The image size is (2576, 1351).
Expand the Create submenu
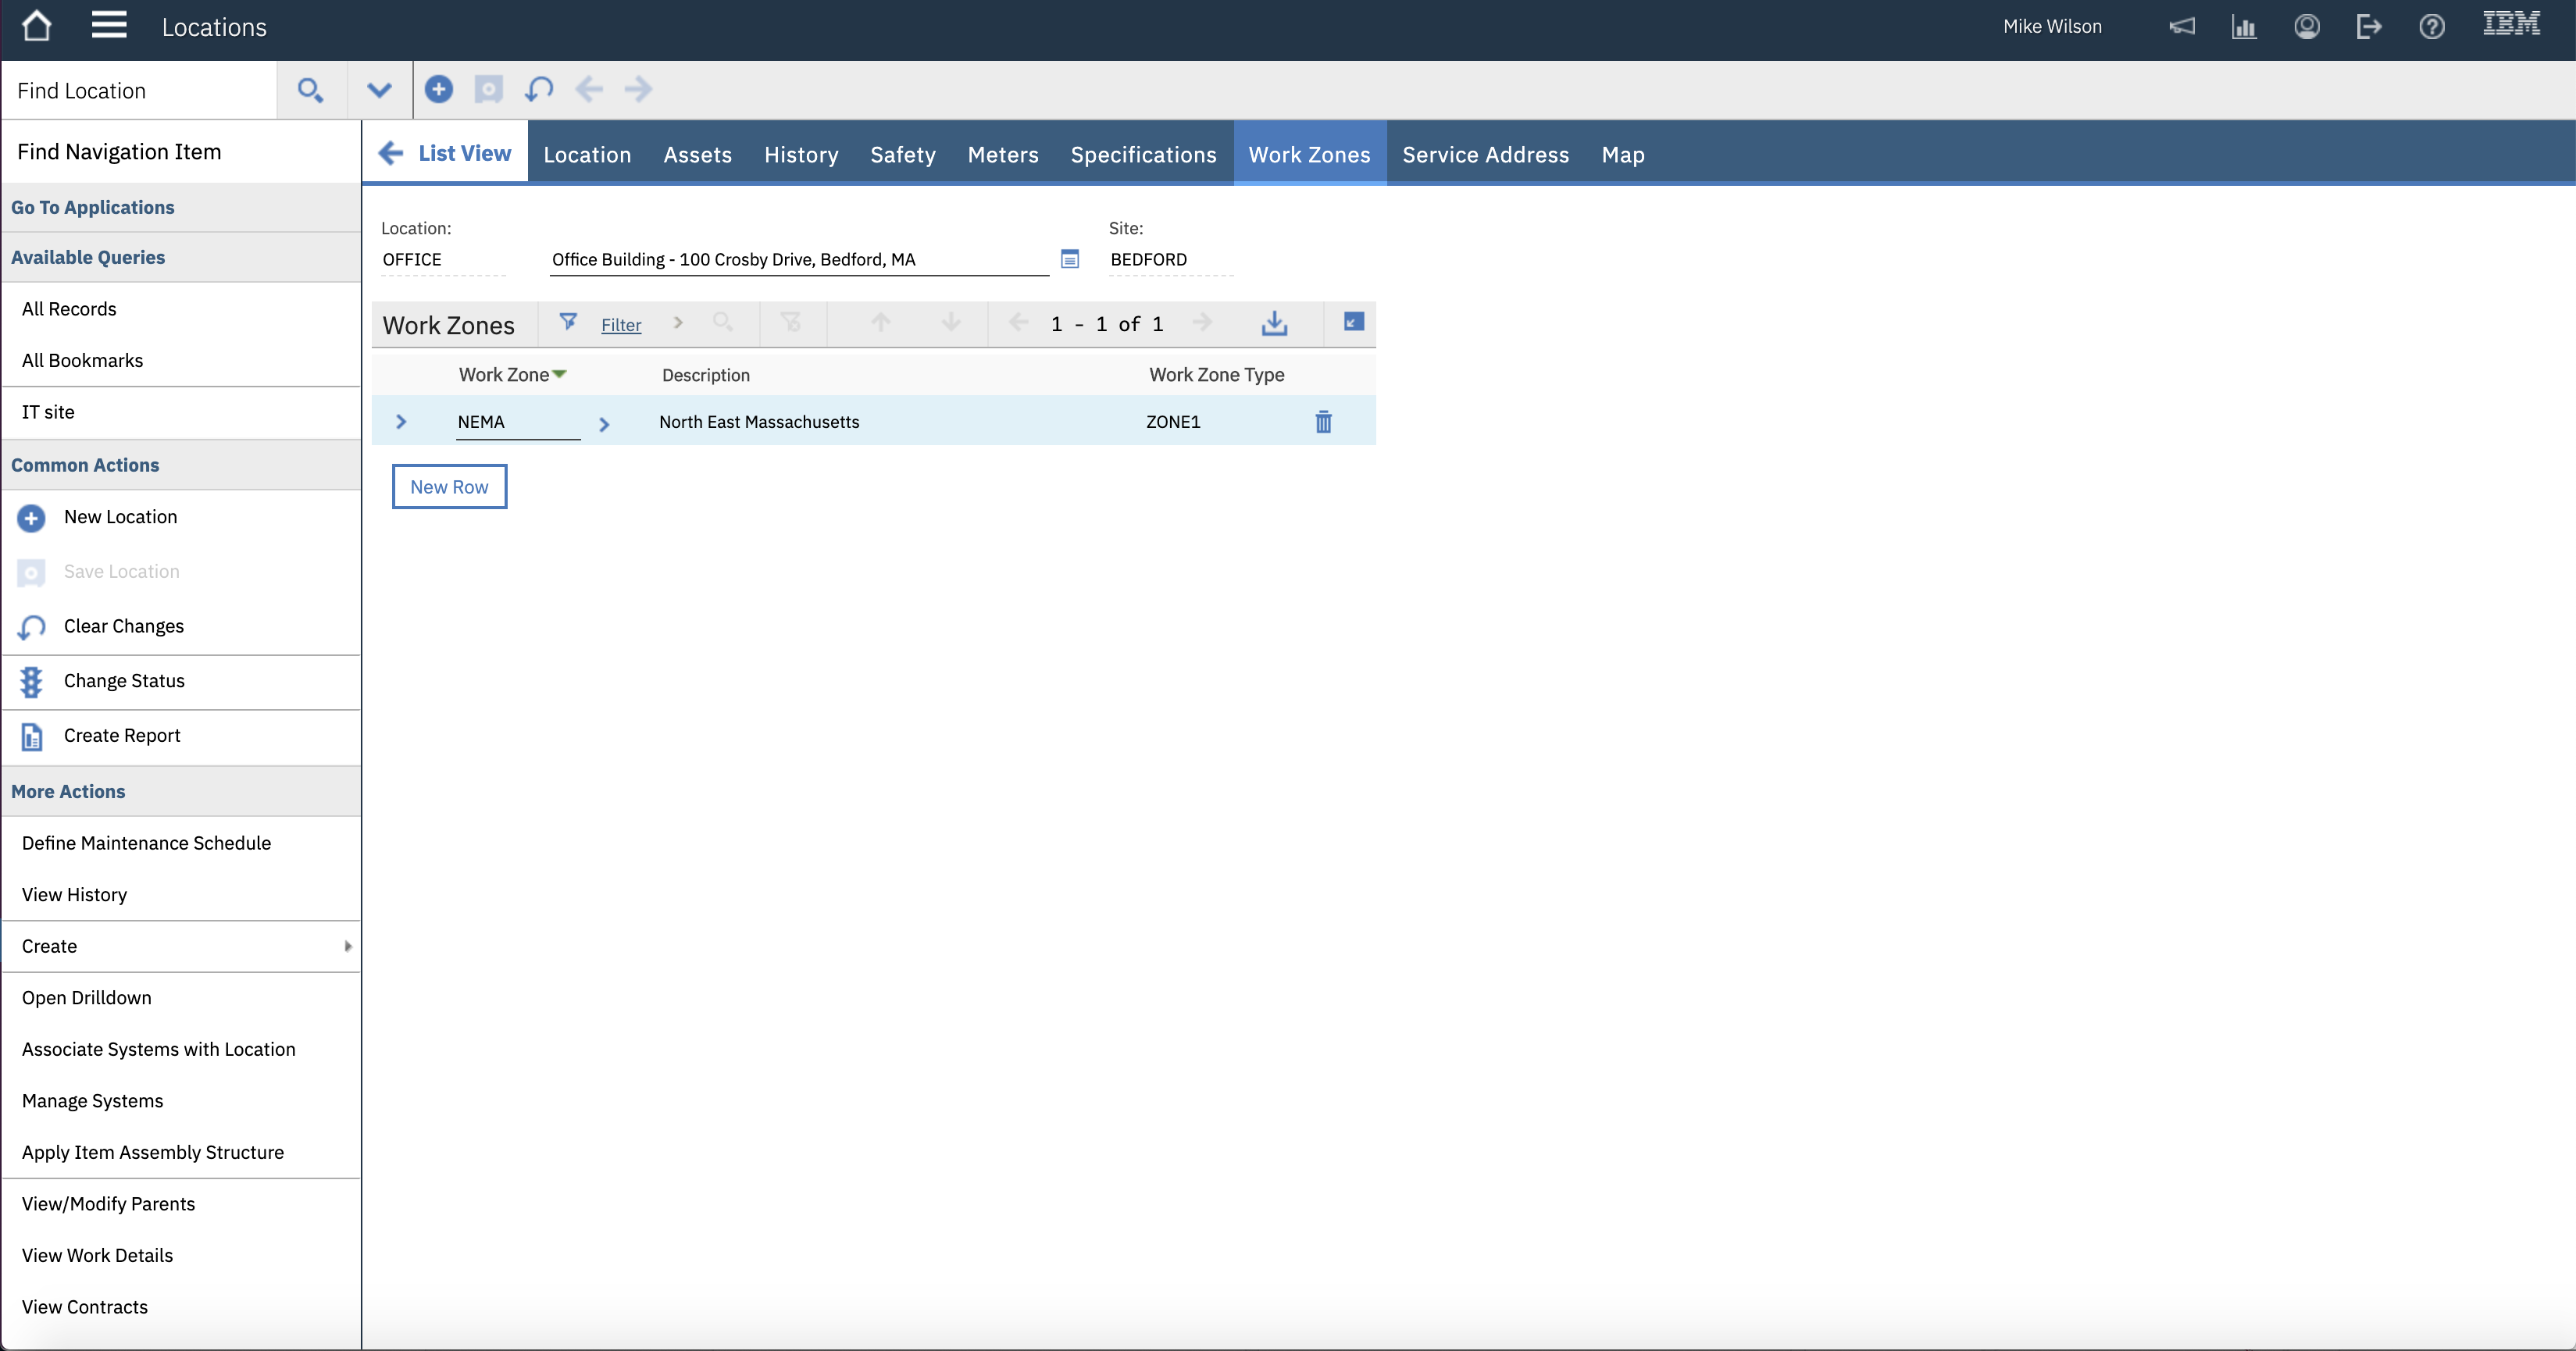(x=347, y=946)
